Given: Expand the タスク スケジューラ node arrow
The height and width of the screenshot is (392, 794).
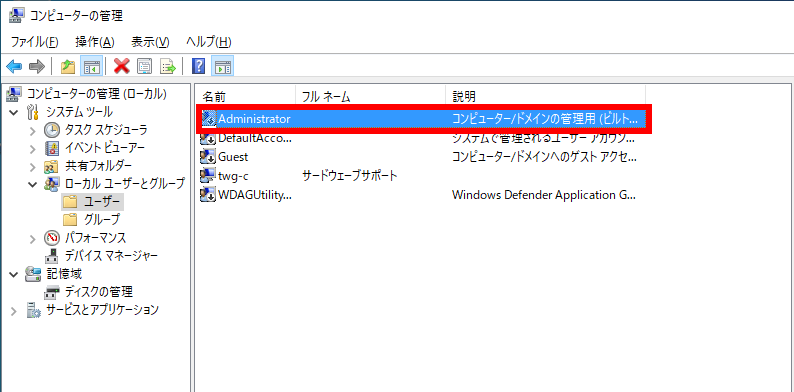Looking at the screenshot, I should (x=33, y=131).
